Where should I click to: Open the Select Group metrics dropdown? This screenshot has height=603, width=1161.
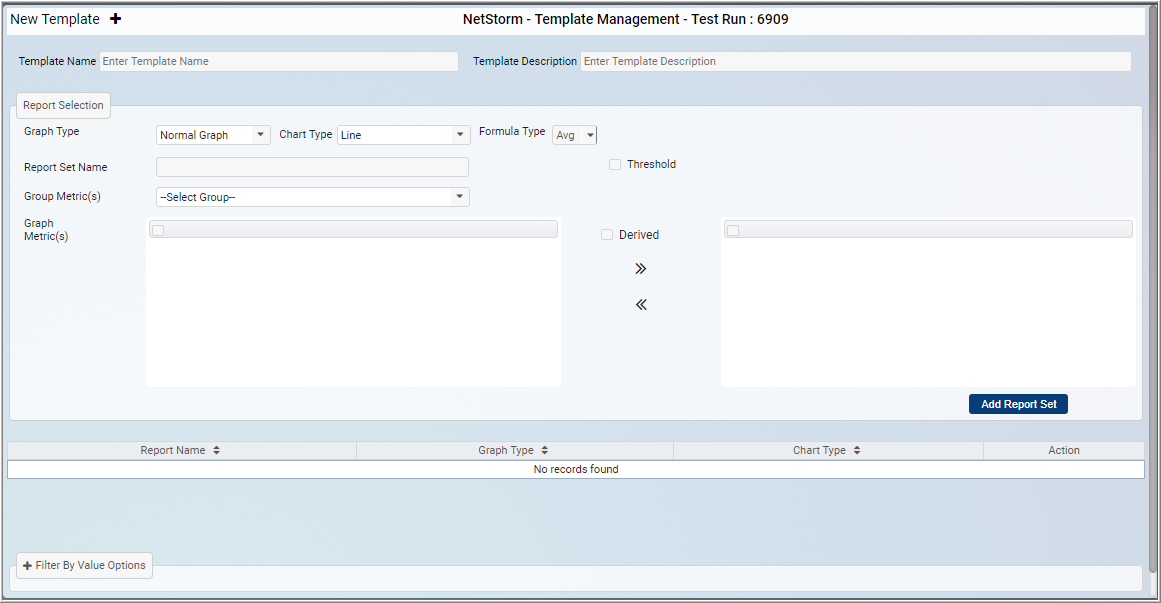click(312, 197)
